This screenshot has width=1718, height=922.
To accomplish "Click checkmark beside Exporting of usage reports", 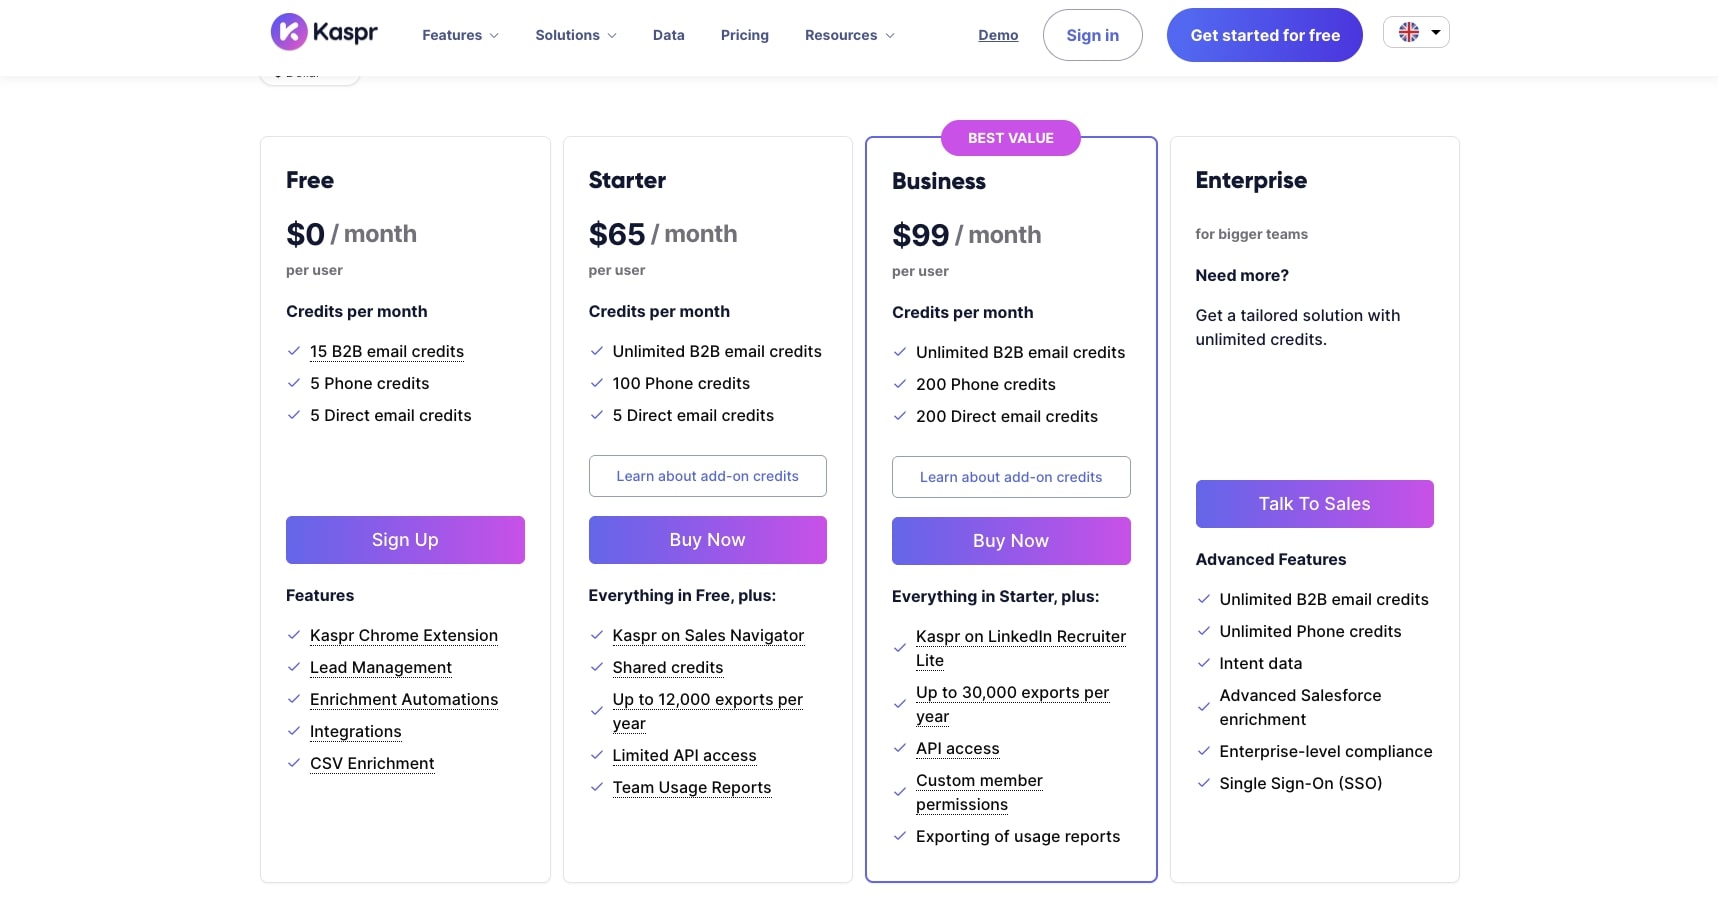I will (x=900, y=836).
